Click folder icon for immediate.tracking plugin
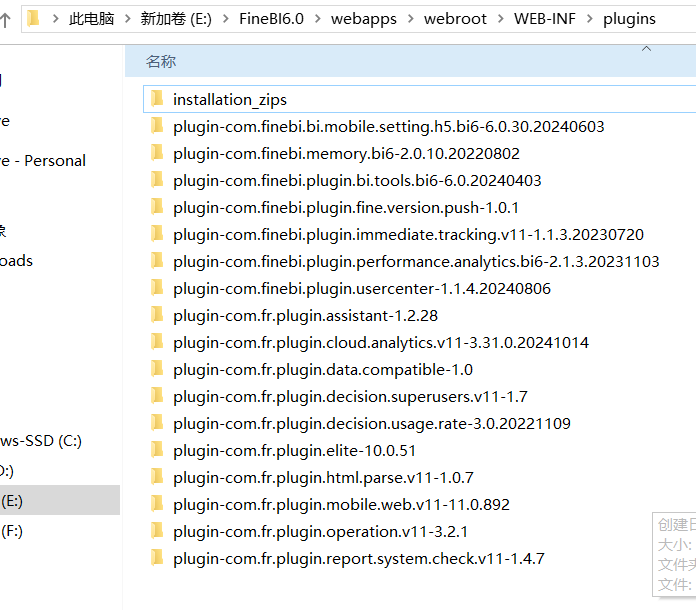Image resolution: width=696 pixels, height=610 pixels. (157, 234)
